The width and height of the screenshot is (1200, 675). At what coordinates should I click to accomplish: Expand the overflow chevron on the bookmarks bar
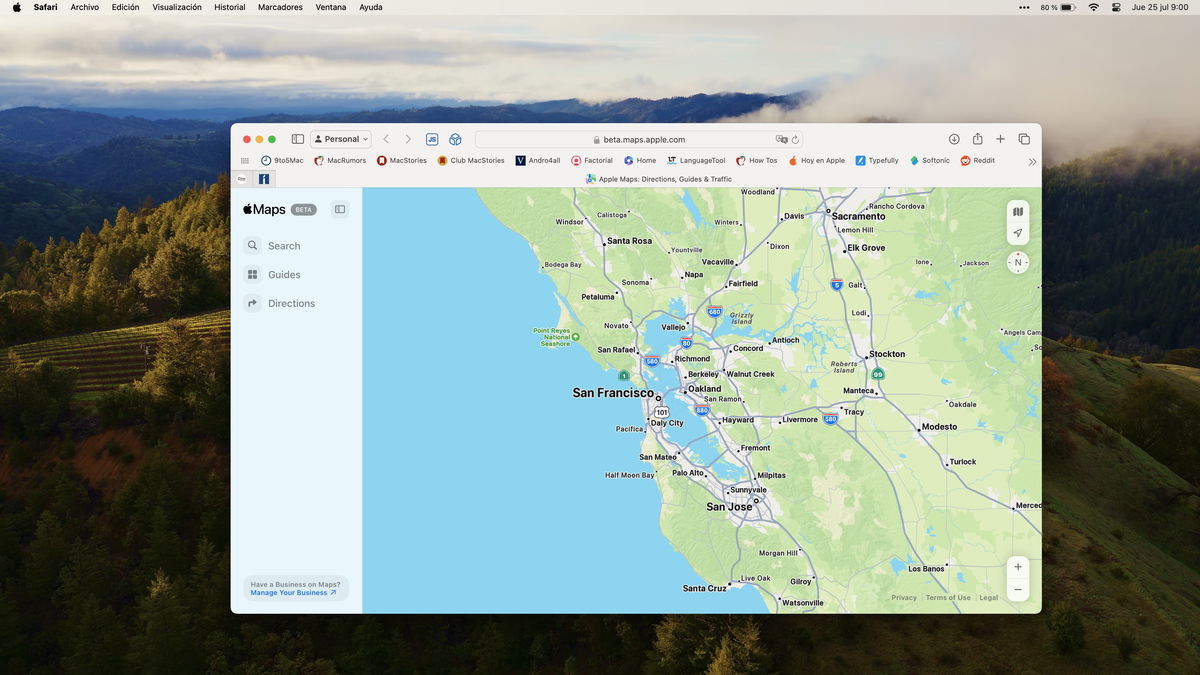[x=1032, y=161]
